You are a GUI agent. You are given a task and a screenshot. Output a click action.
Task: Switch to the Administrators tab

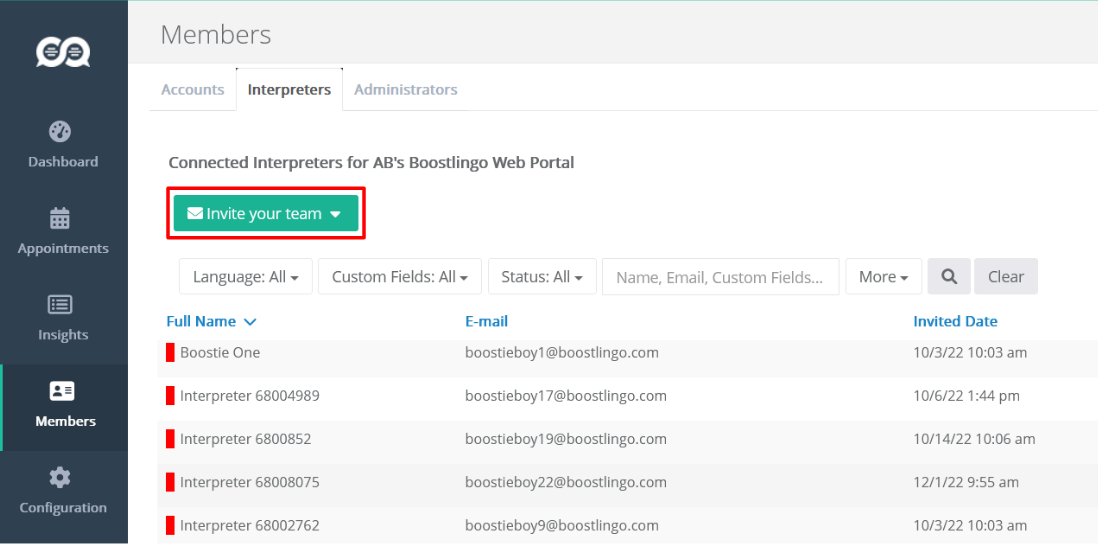click(405, 90)
